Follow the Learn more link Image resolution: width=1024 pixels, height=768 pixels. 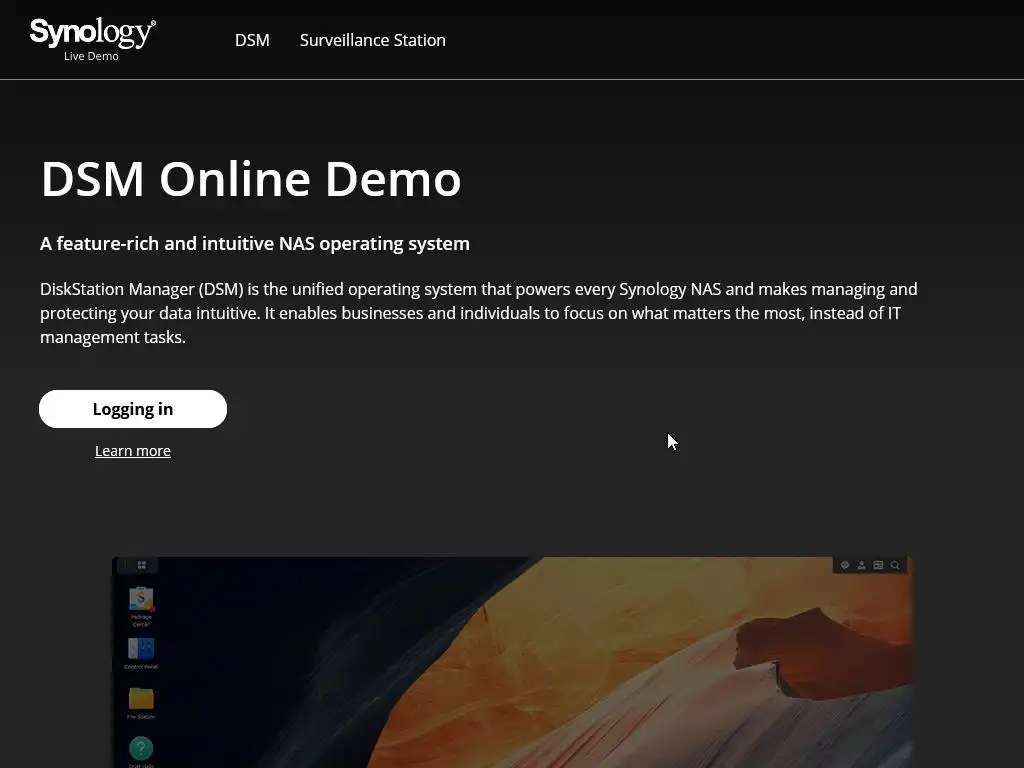click(133, 451)
